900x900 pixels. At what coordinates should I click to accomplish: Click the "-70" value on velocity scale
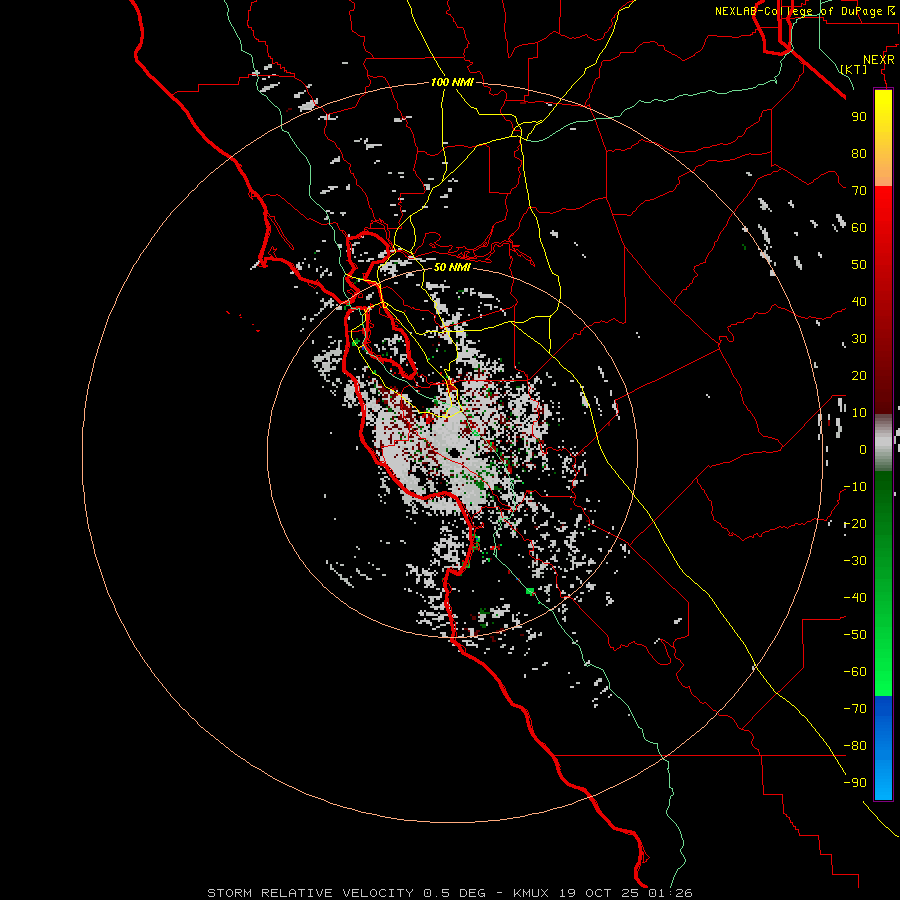[855, 709]
